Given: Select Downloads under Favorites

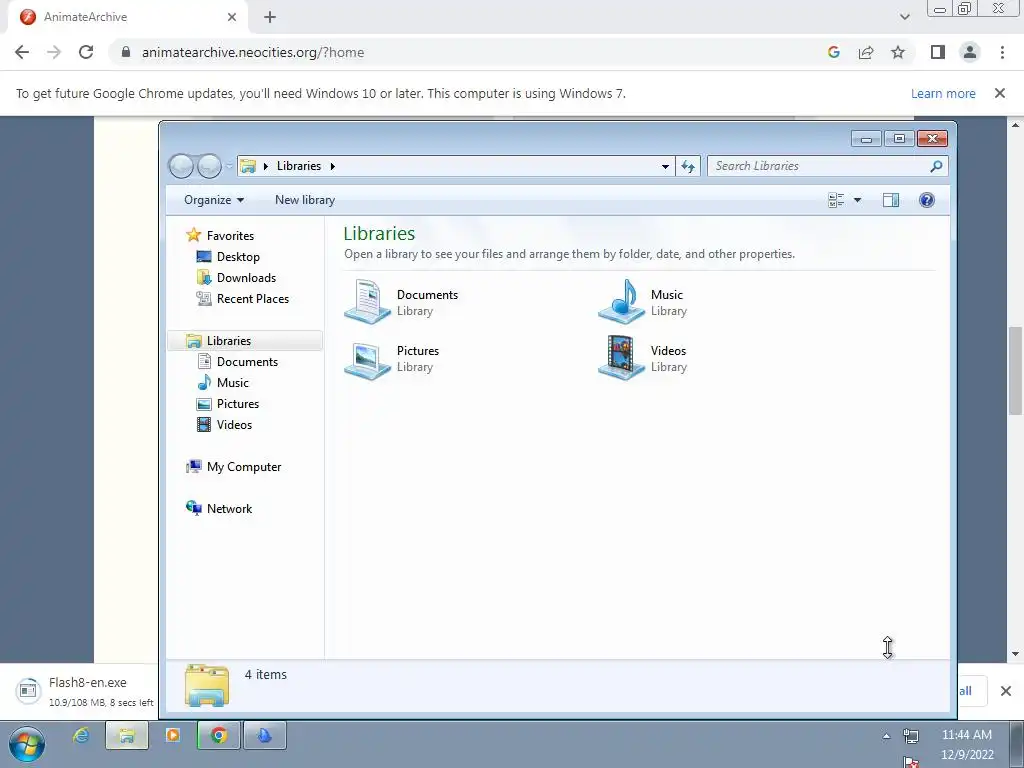Looking at the screenshot, I should (x=246, y=278).
